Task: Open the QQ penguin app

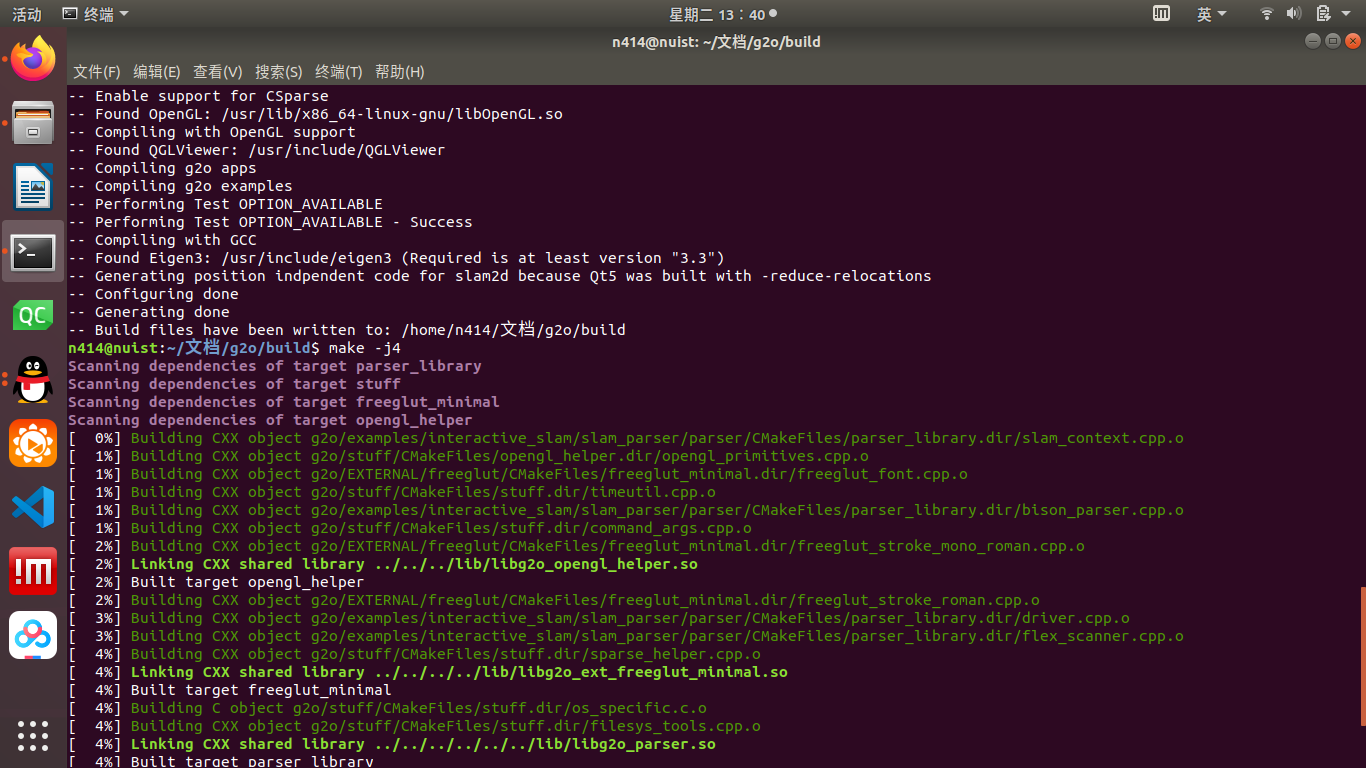Action: point(33,379)
